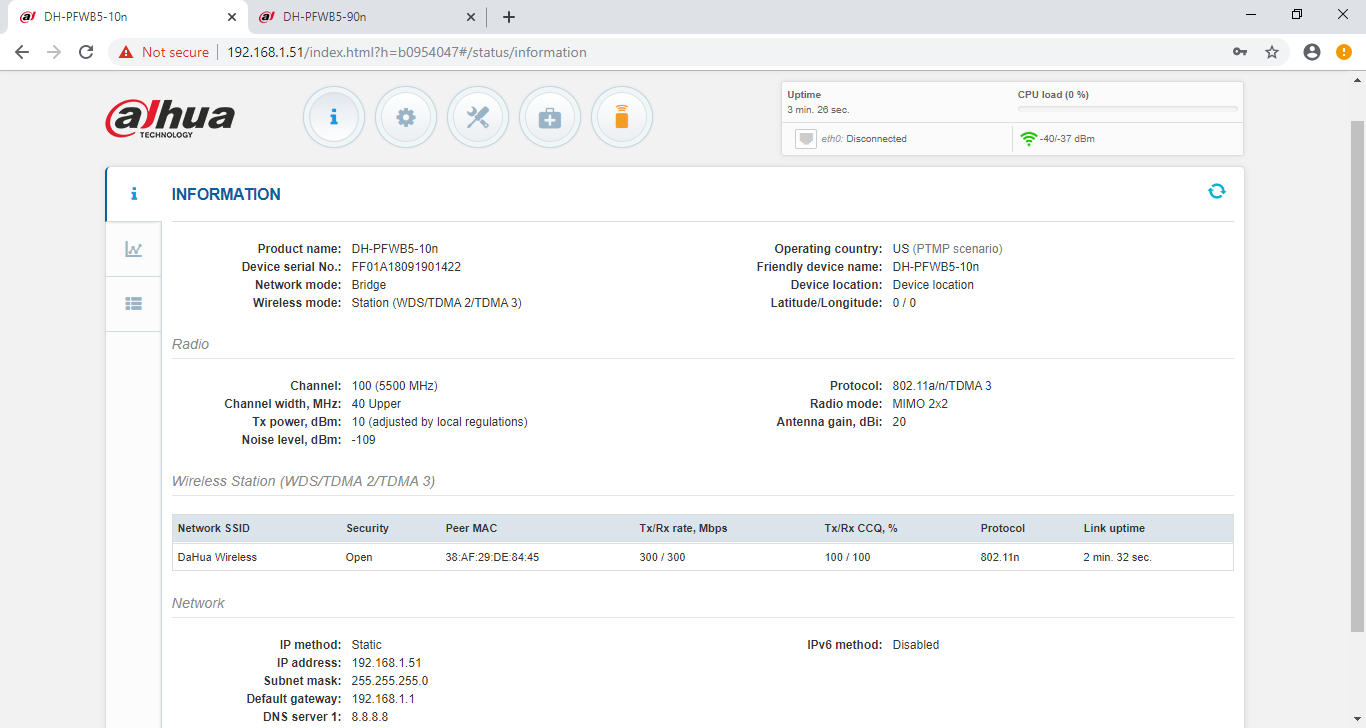
Task: Bookmark this page with the star icon
Action: coord(1272,52)
